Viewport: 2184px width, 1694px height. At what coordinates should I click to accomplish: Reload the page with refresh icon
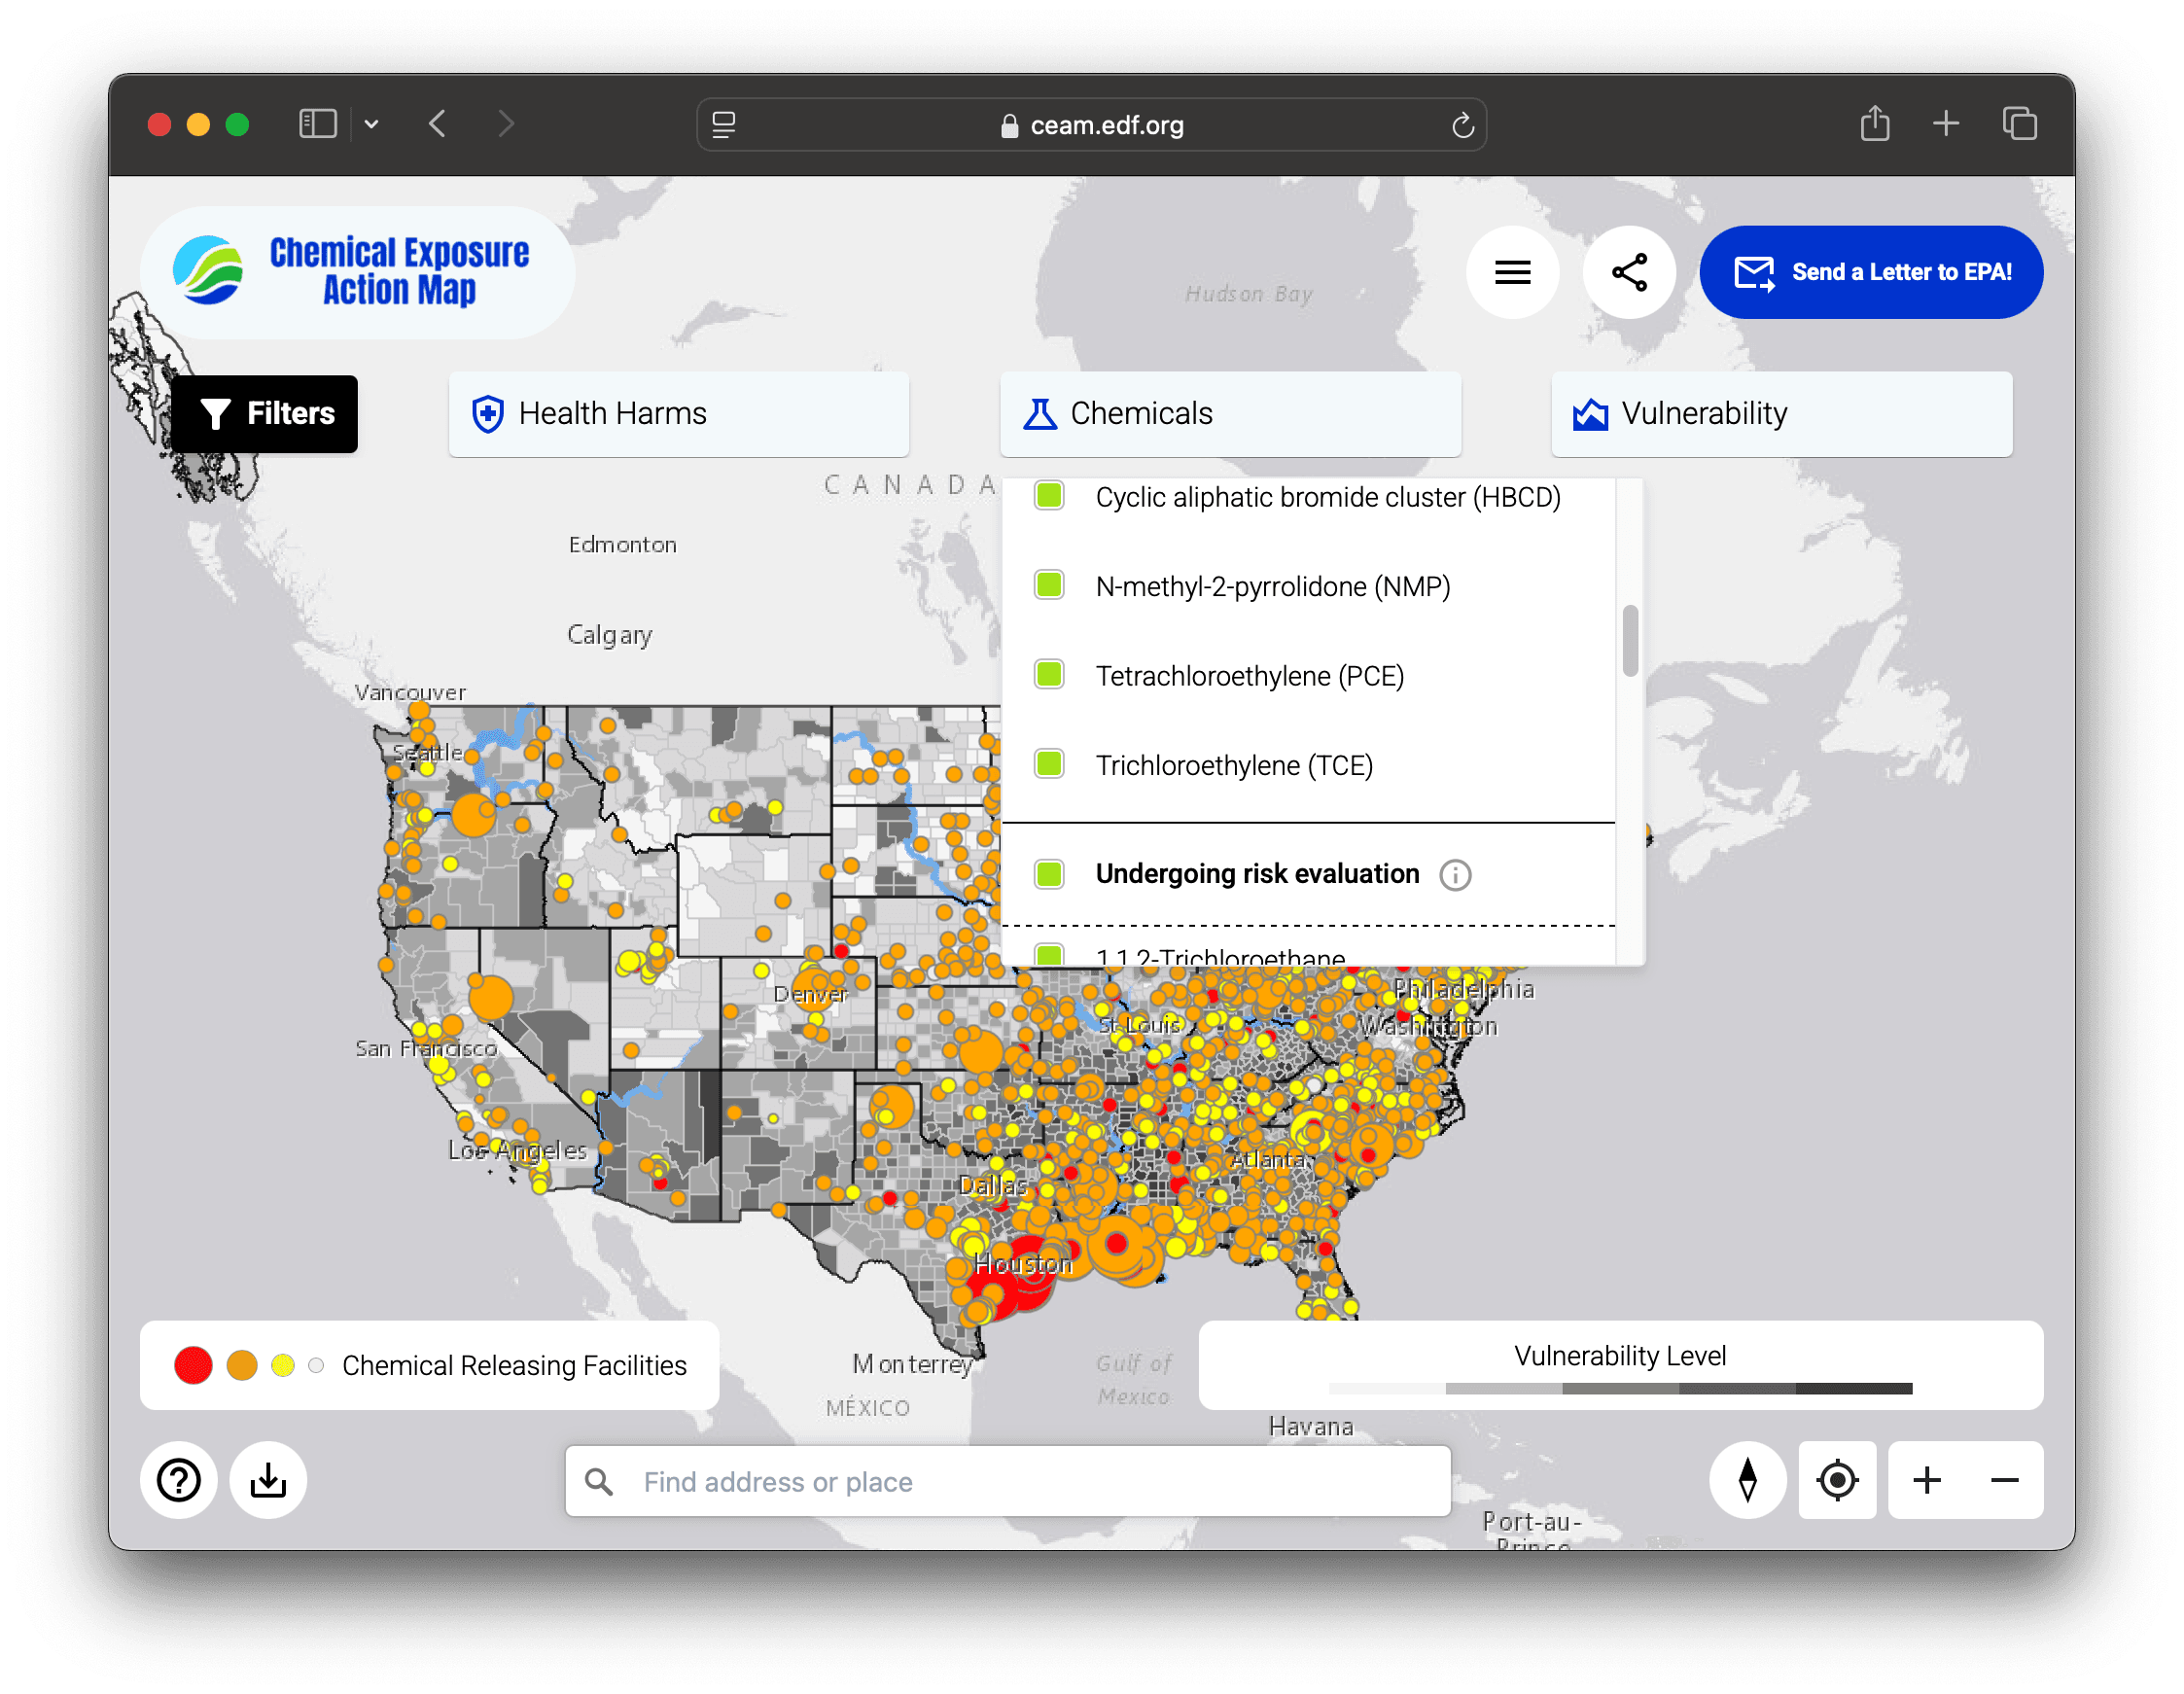coord(1463,125)
